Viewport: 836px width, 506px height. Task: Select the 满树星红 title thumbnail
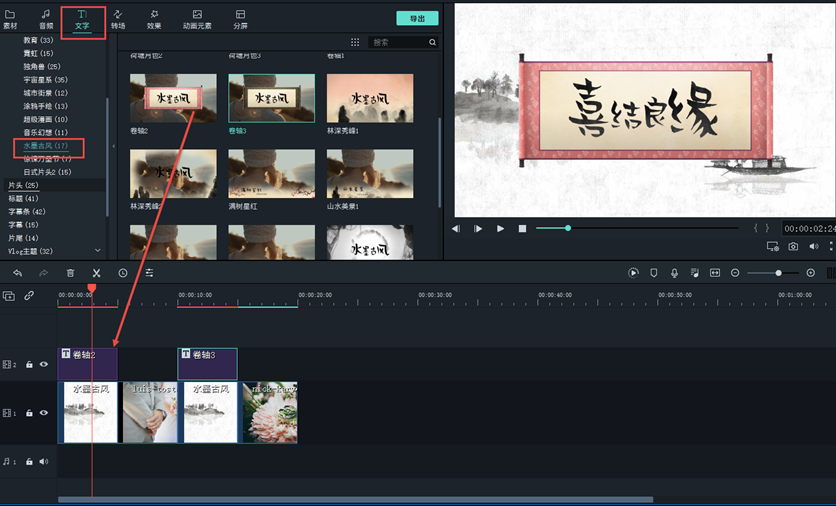point(271,174)
